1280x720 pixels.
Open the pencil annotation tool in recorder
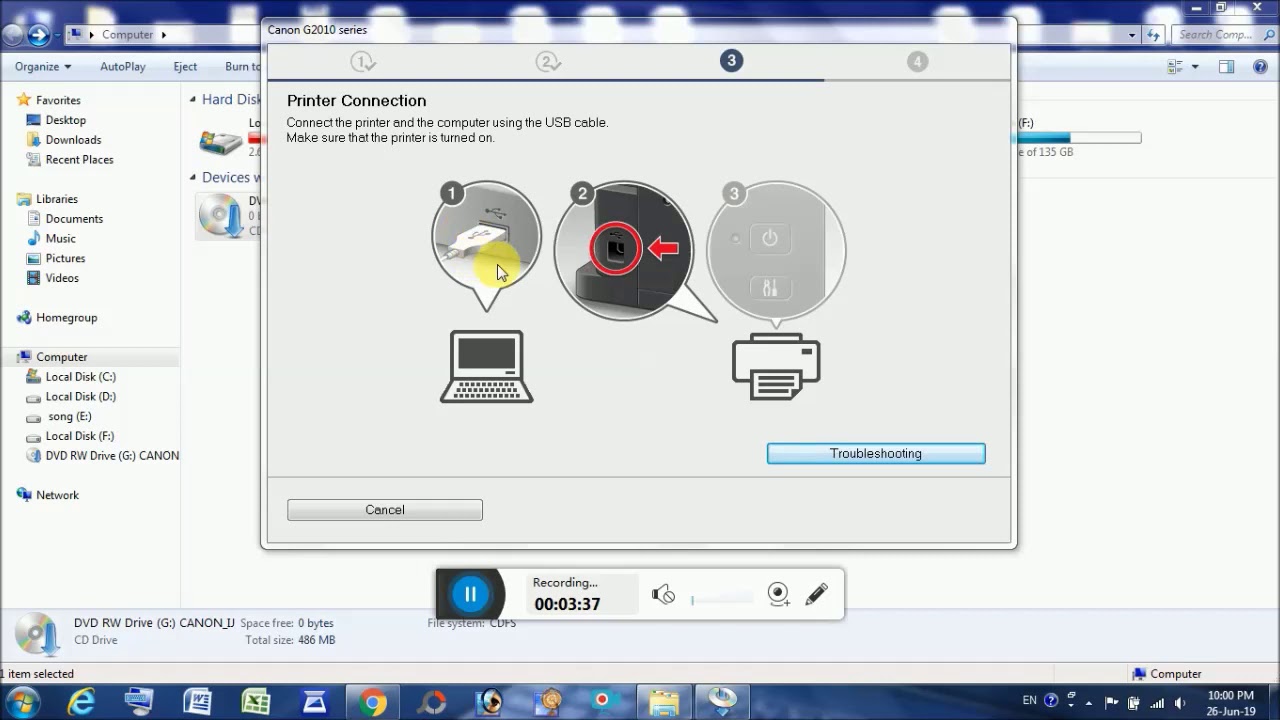(816, 594)
